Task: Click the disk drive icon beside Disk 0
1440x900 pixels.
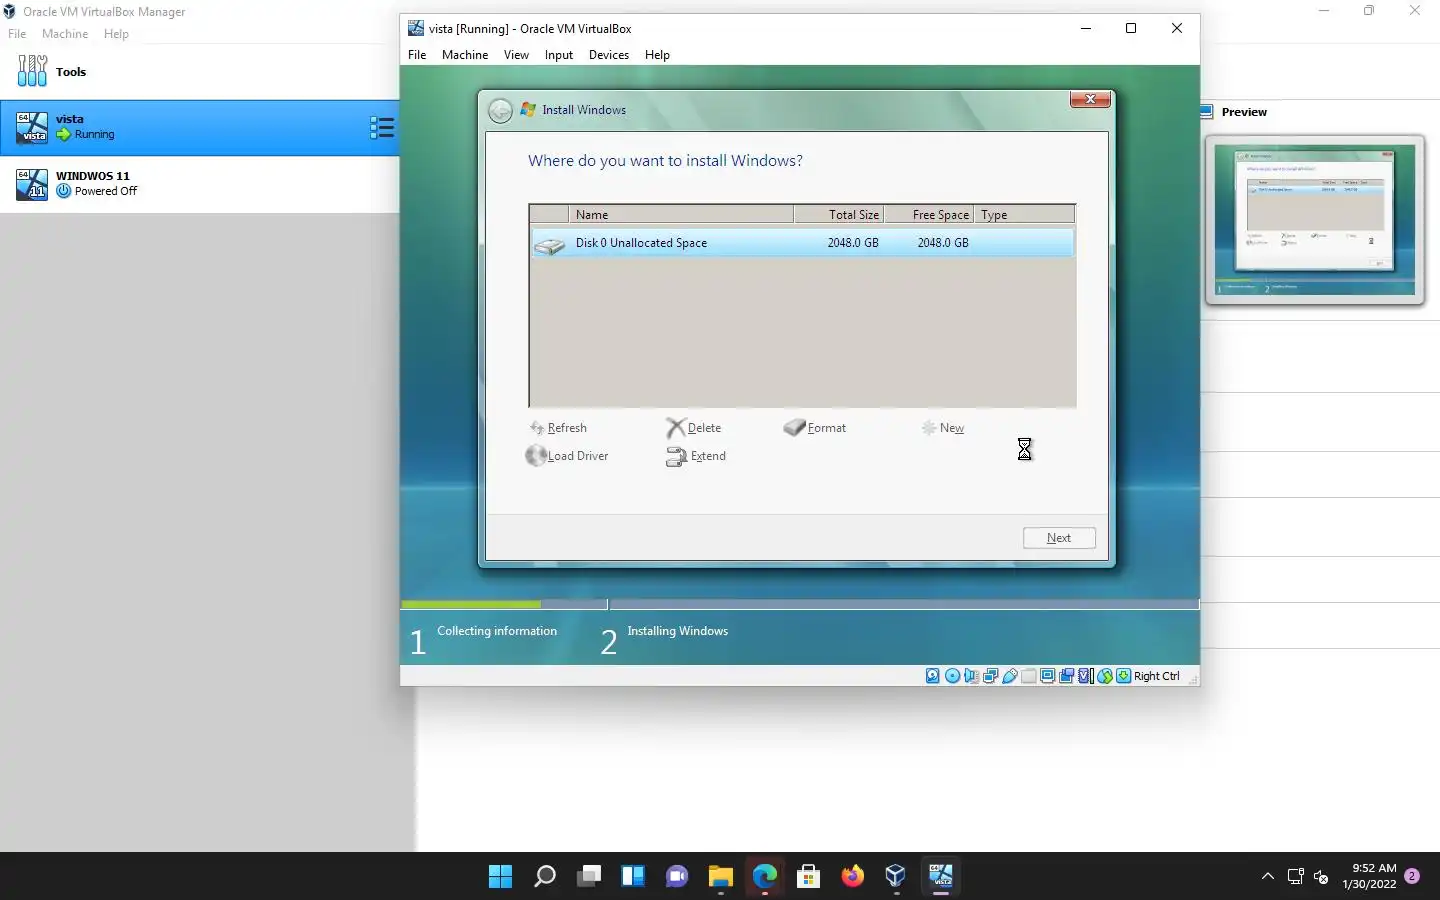Action: [x=550, y=244]
